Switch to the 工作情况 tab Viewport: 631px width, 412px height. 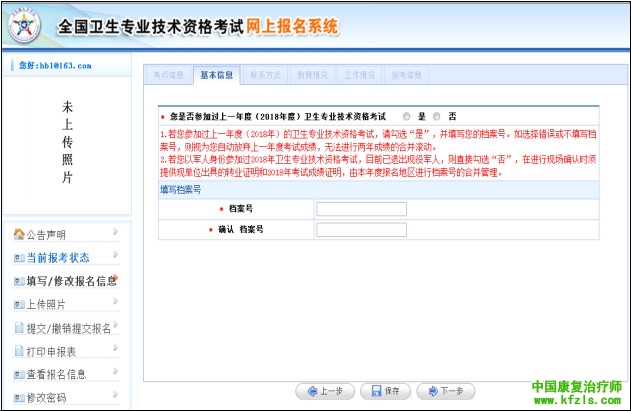click(359, 75)
